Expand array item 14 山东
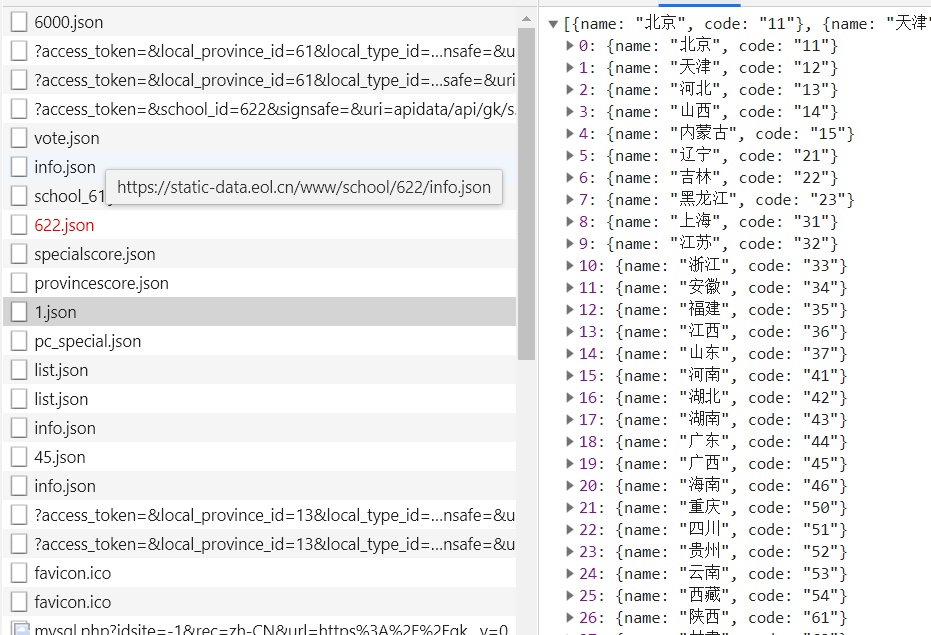 pos(570,353)
